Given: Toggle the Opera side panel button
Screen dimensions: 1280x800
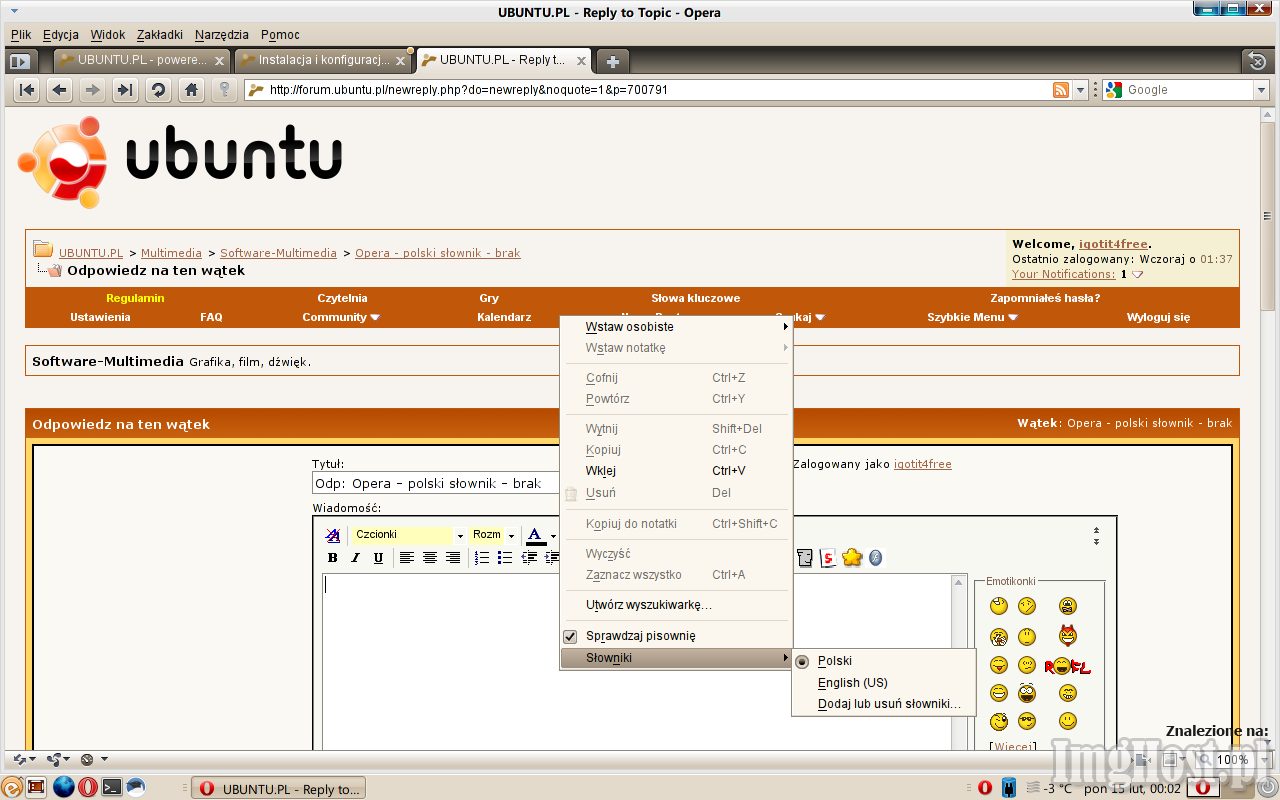Looking at the screenshot, I should (x=21, y=61).
